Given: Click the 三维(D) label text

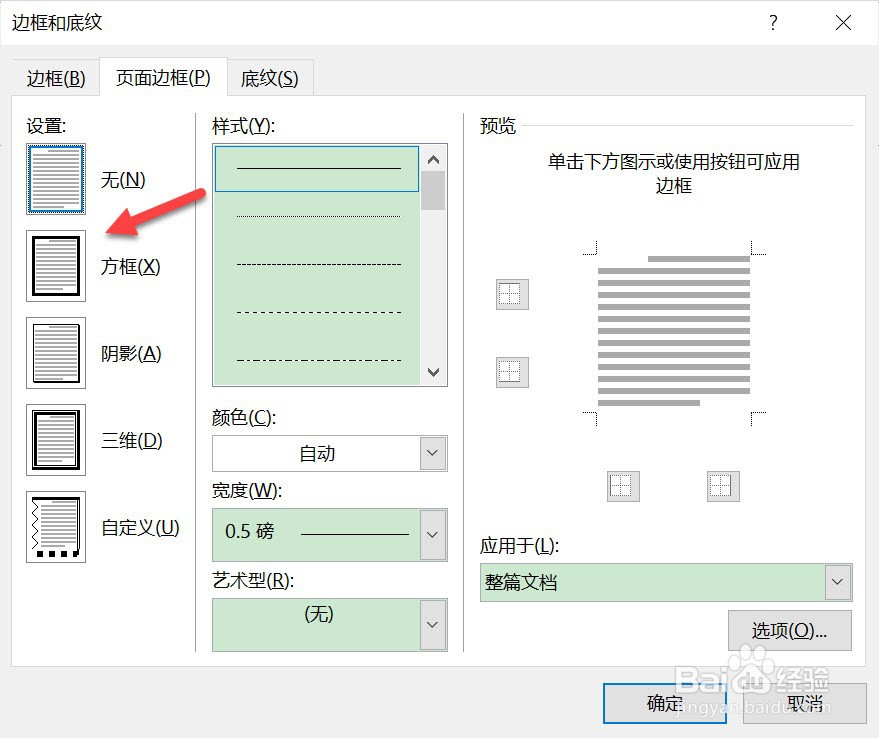Looking at the screenshot, I should tap(132, 441).
